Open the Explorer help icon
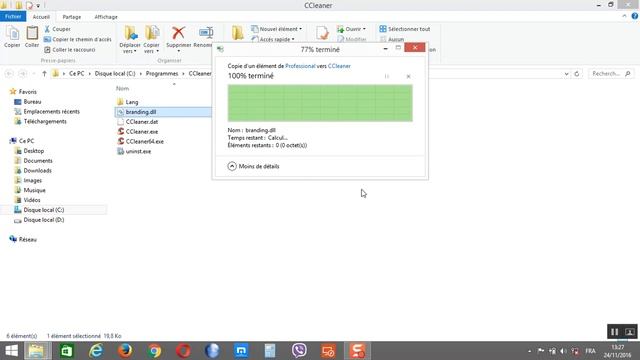 click(x=634, y=16)
